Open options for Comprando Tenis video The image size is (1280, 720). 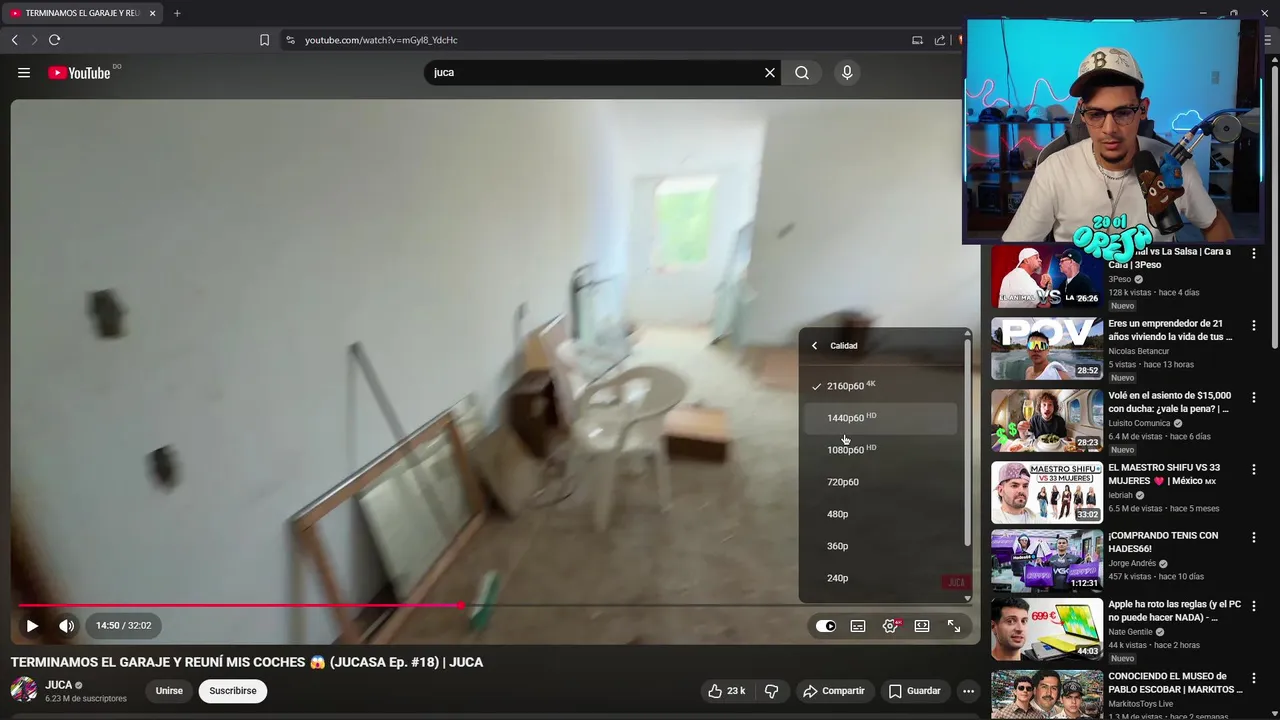click(x=1254, y=538)
